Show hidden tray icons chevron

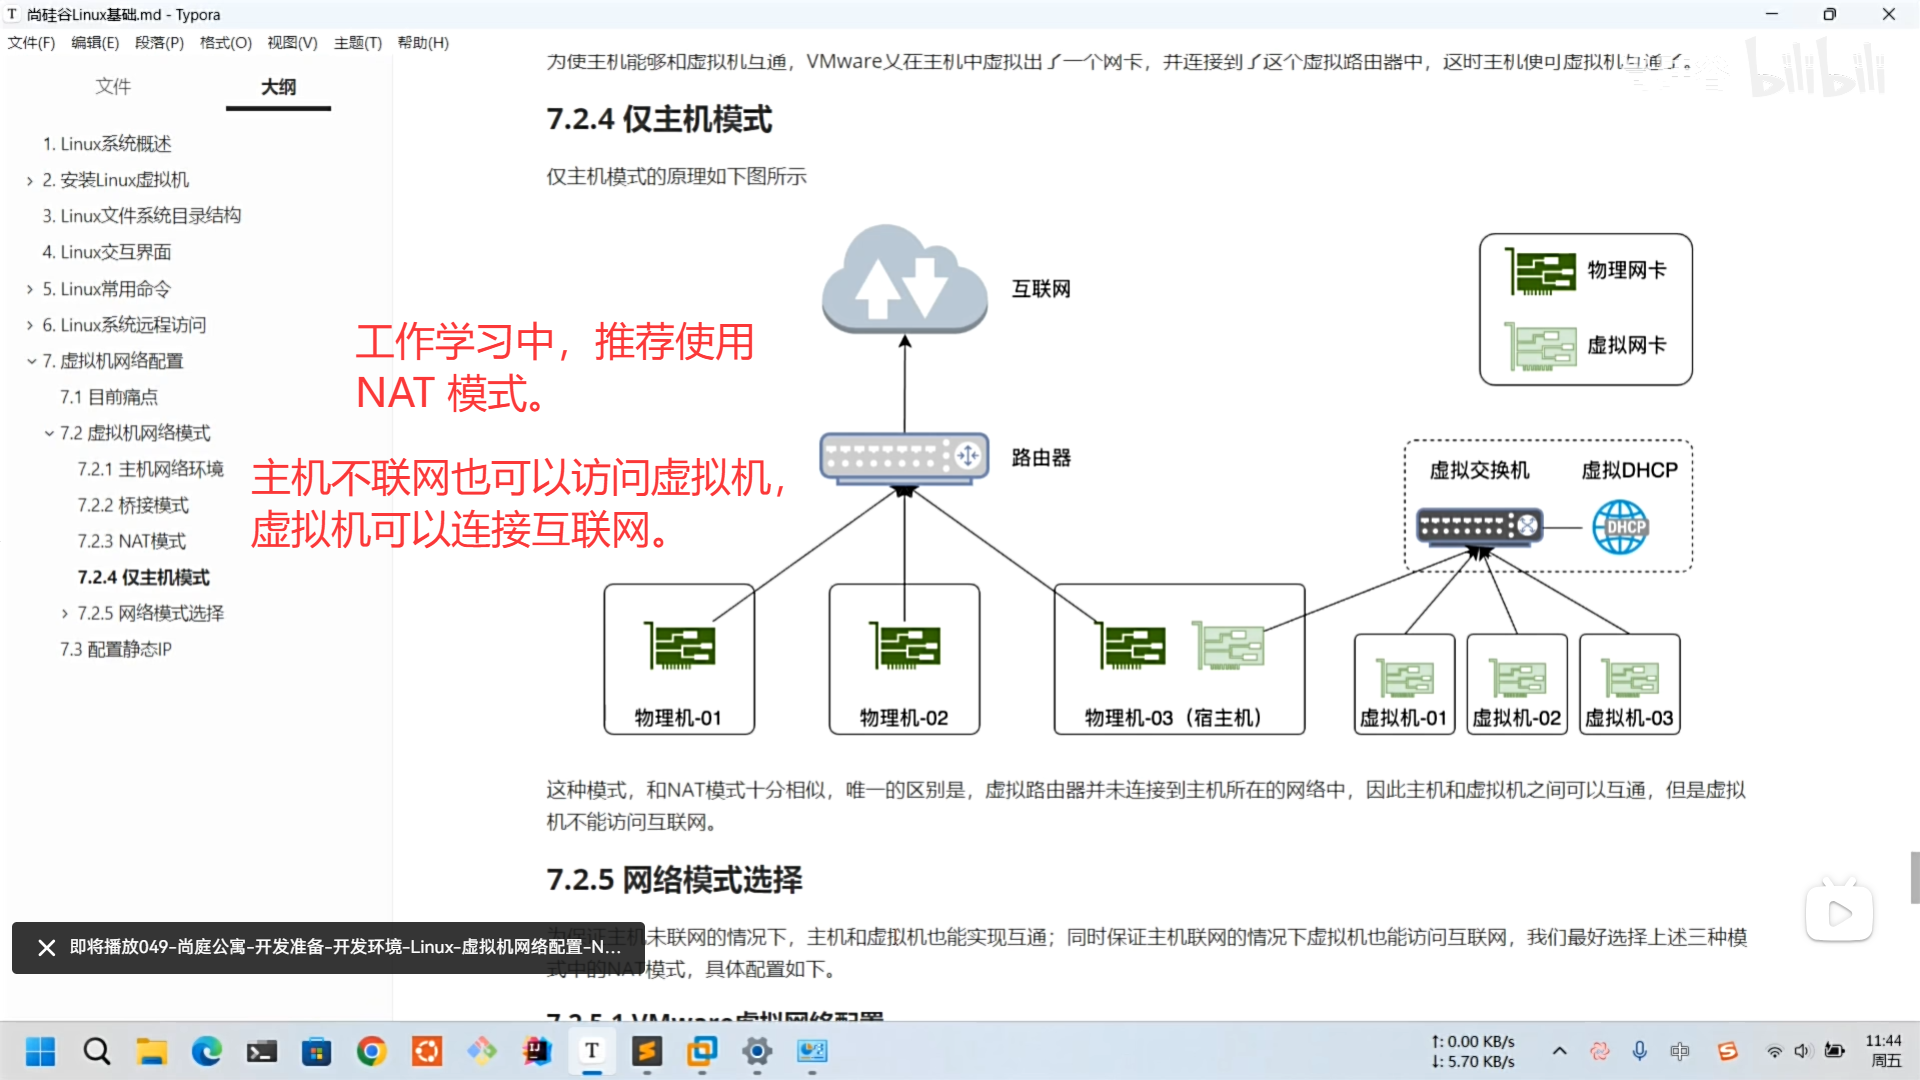(x=1559, y=1051)
